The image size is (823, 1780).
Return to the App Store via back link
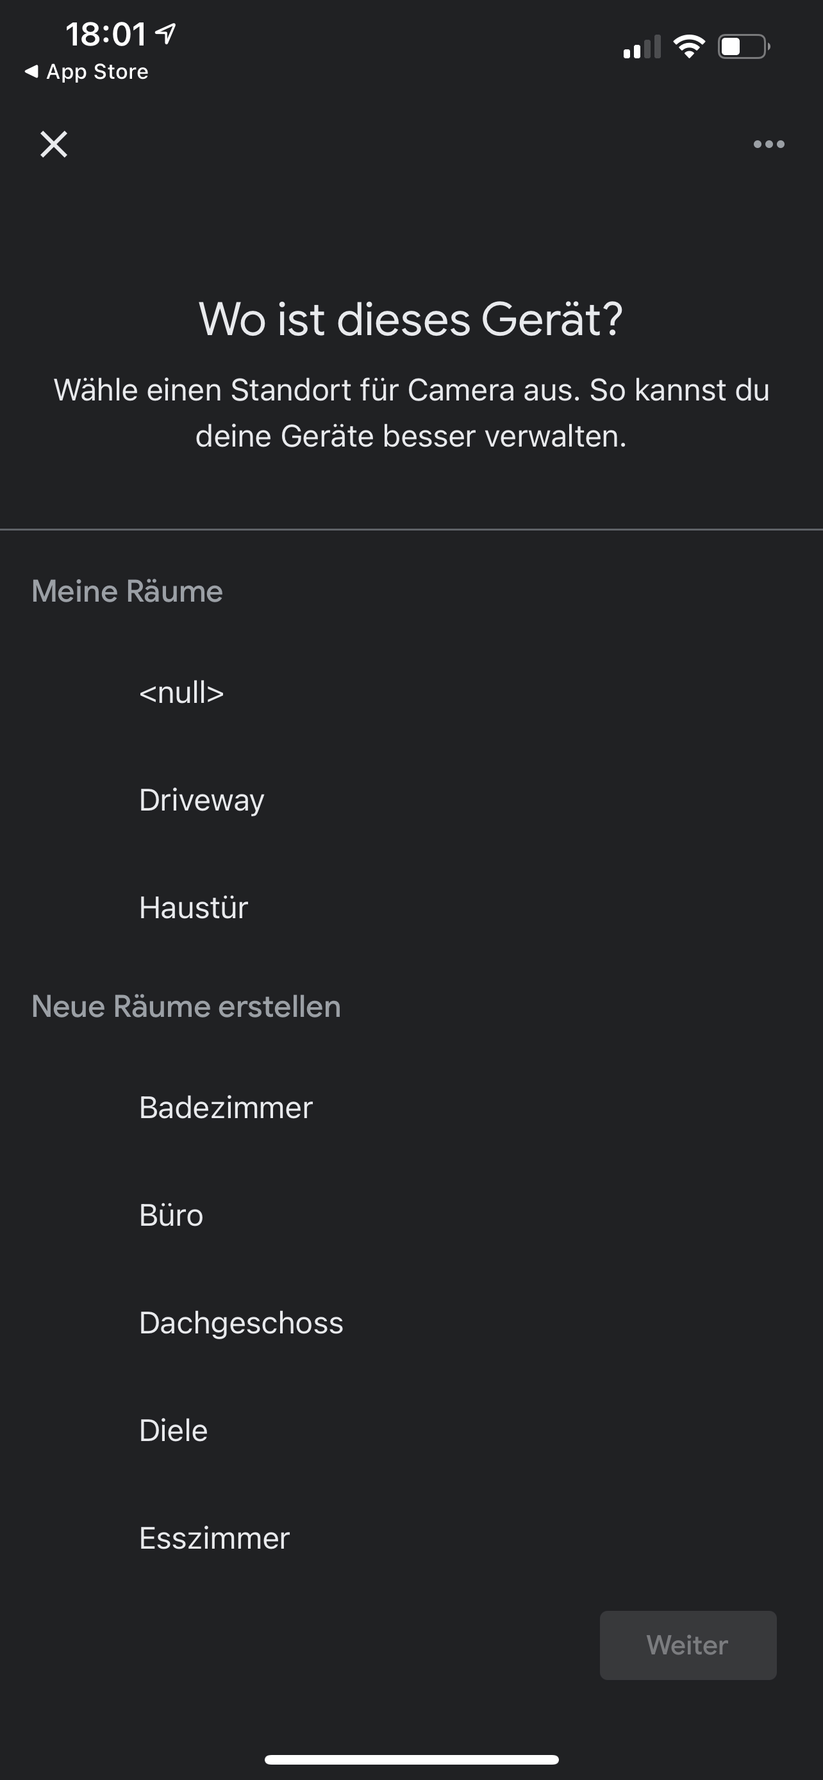click(x=85, y=71)
